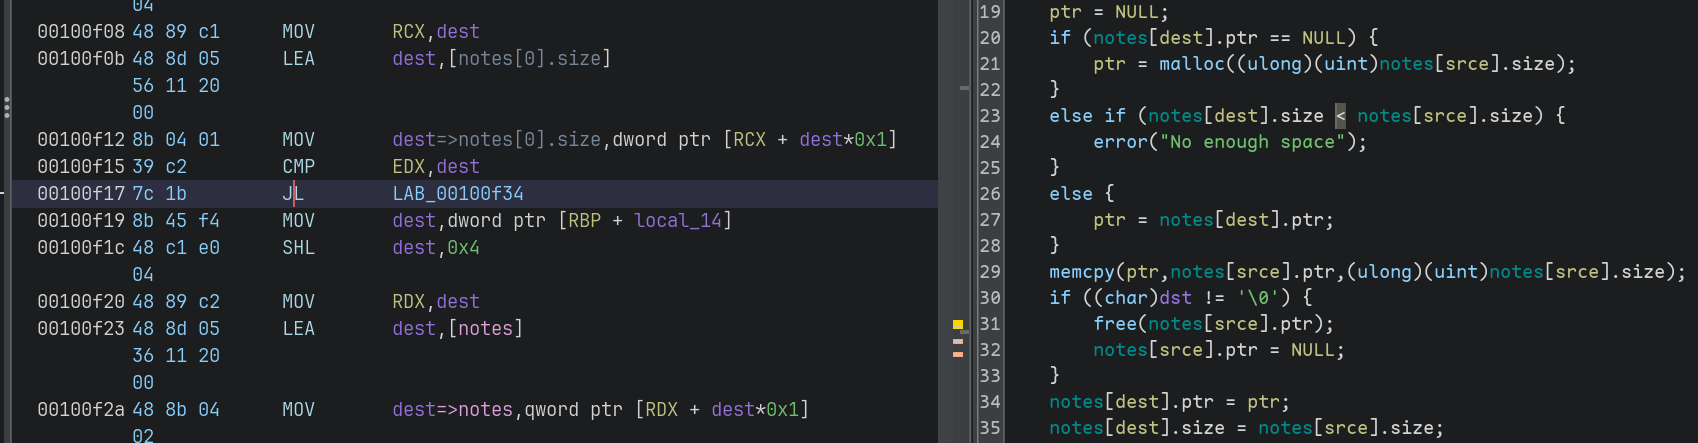The height and width of the screenshot is (443, 1698).
Task: Click address 00100f08 in listing
Action: (81, 32)
